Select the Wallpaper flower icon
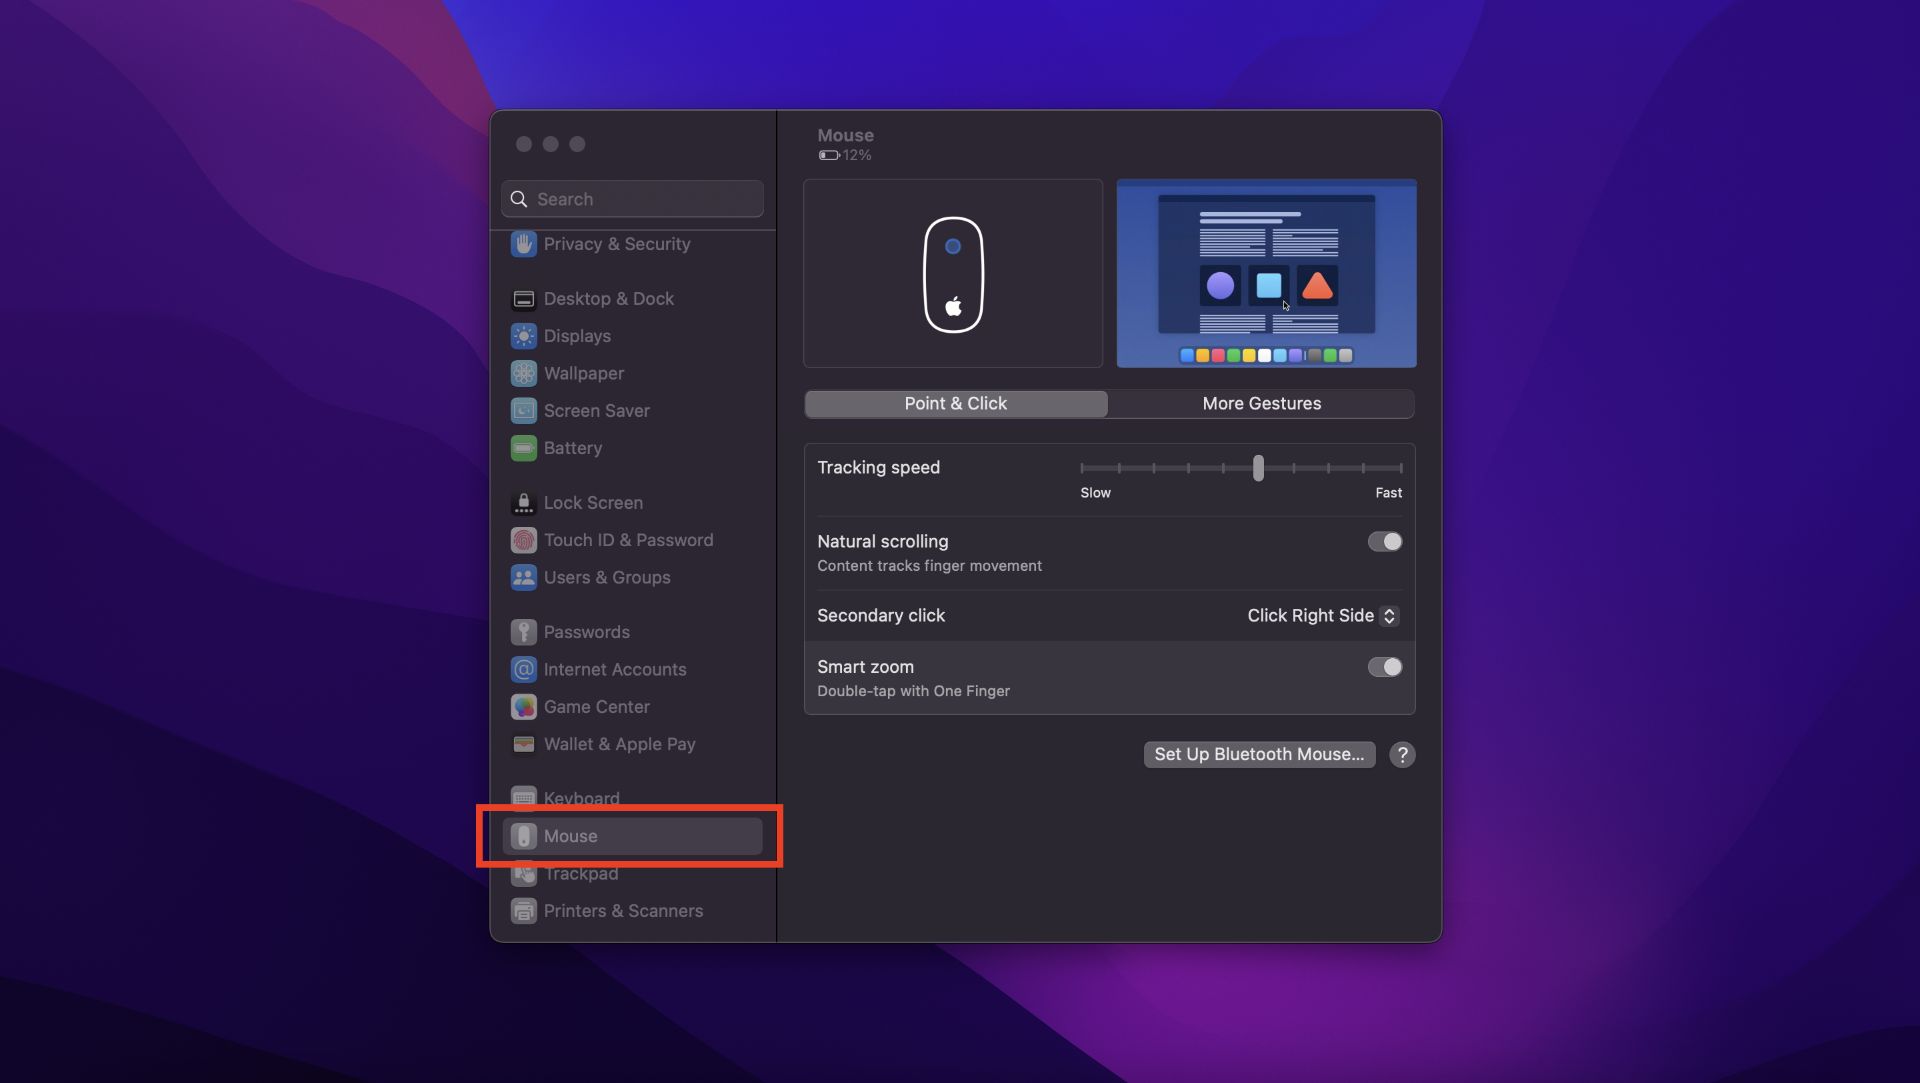The width and height of the screenshot is (1920, 1083). click(x=523, y=373)
